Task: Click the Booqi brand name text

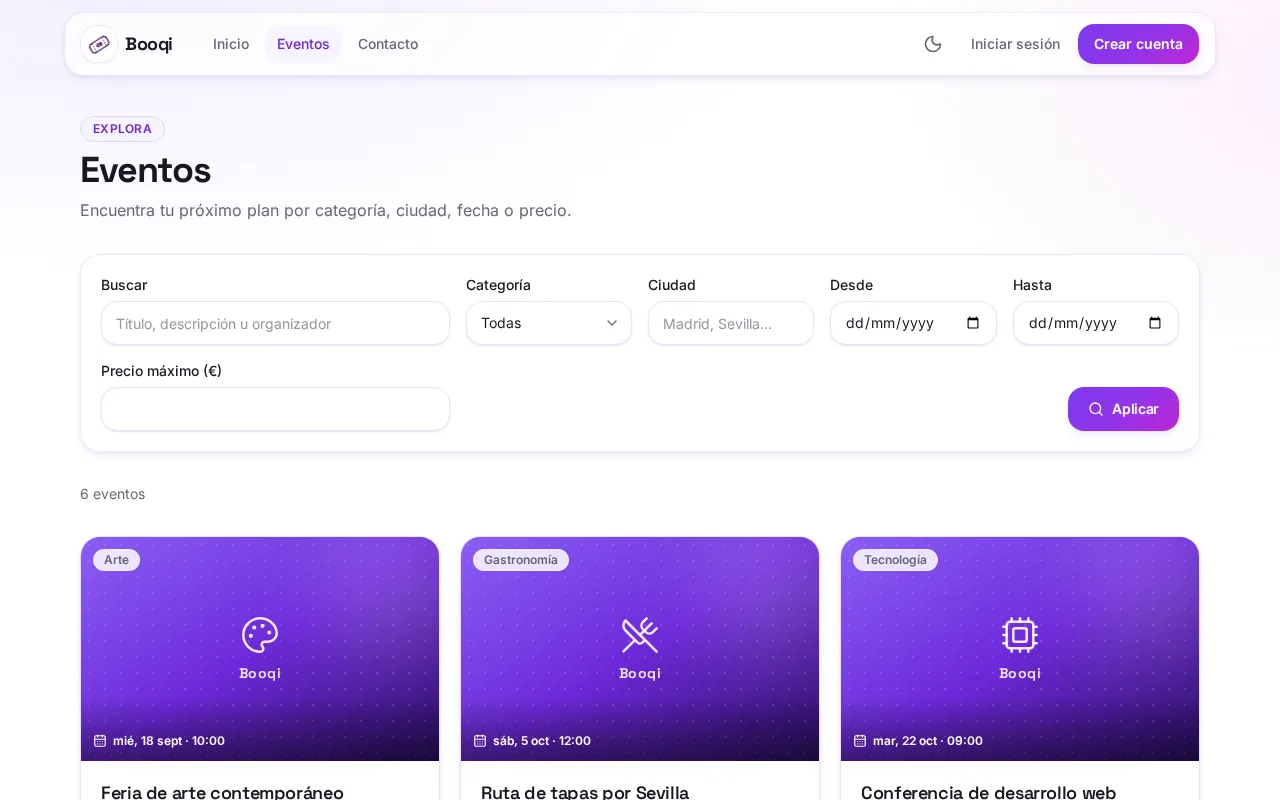Action: [149, 44]
